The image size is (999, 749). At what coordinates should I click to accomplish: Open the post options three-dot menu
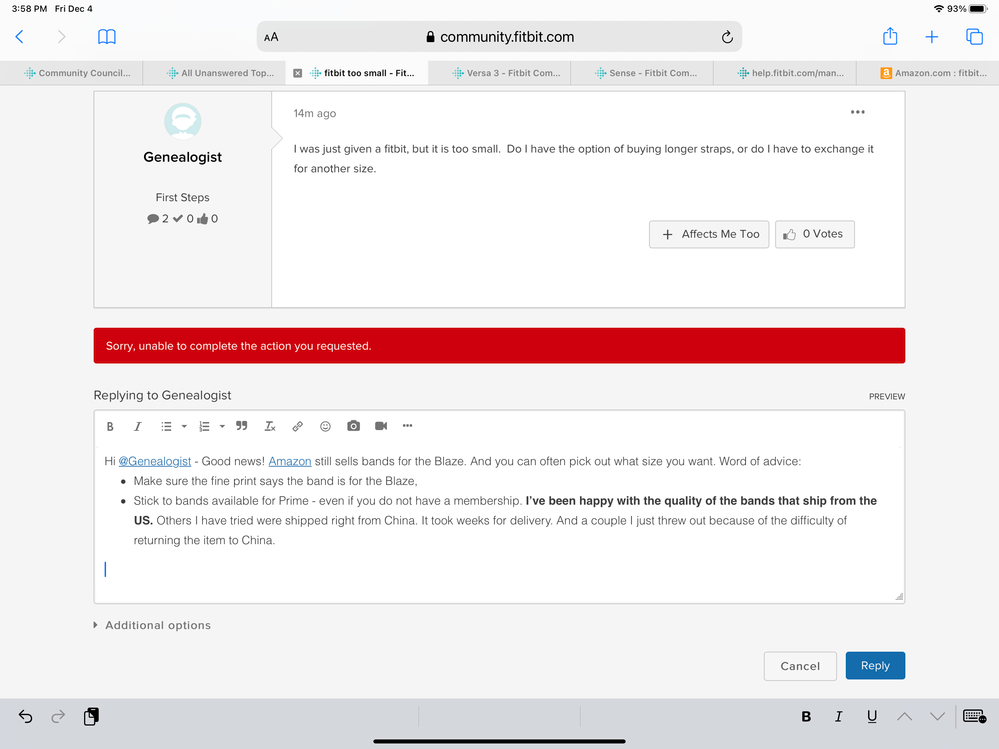coord(858,112)
